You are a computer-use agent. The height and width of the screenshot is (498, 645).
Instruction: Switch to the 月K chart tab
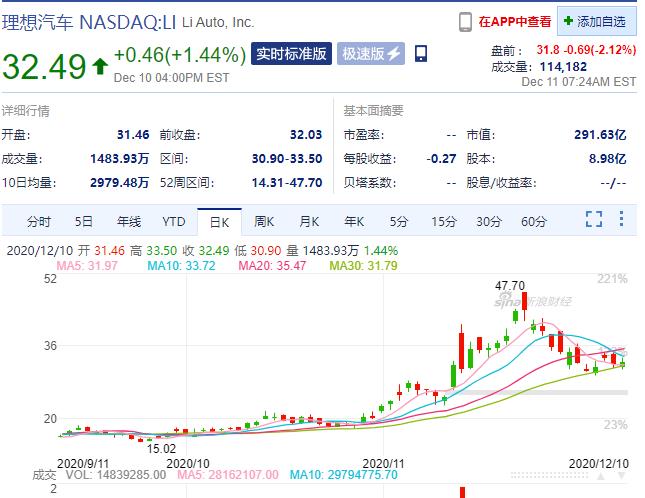[x=309, y=222]
